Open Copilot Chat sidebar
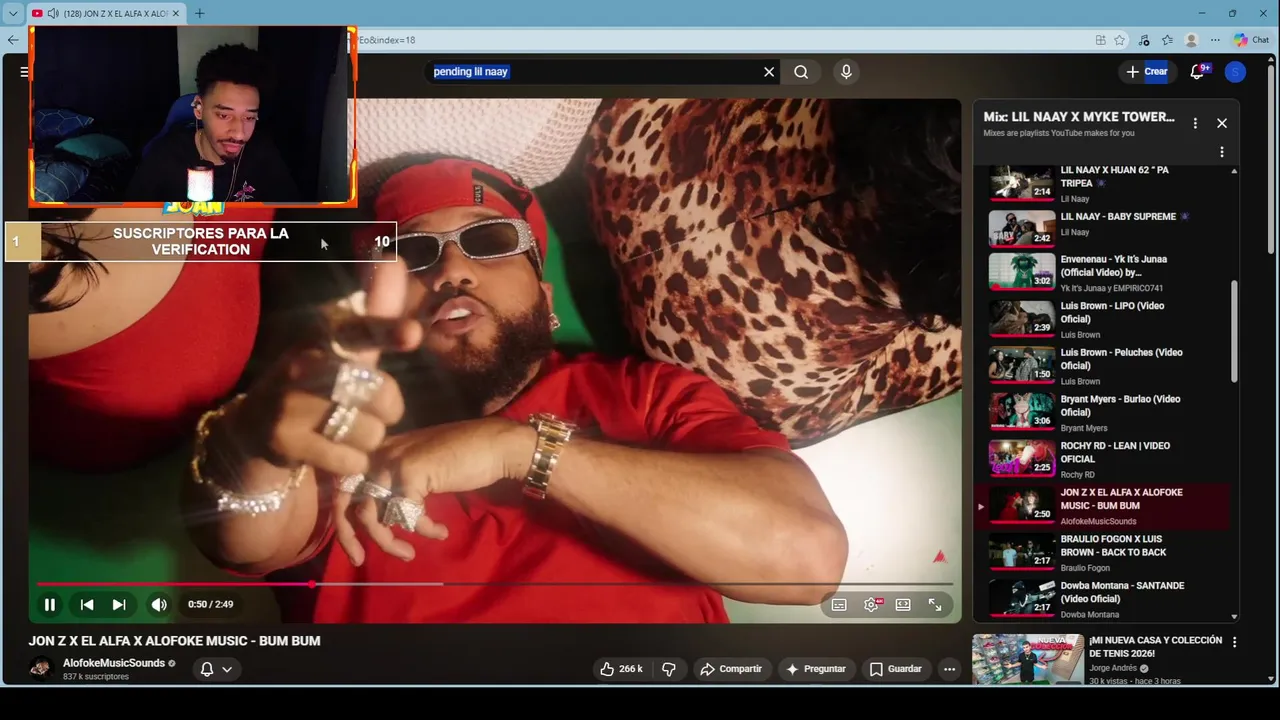The height and width of the screenshot is (720, 1280). pos(1251,40)
